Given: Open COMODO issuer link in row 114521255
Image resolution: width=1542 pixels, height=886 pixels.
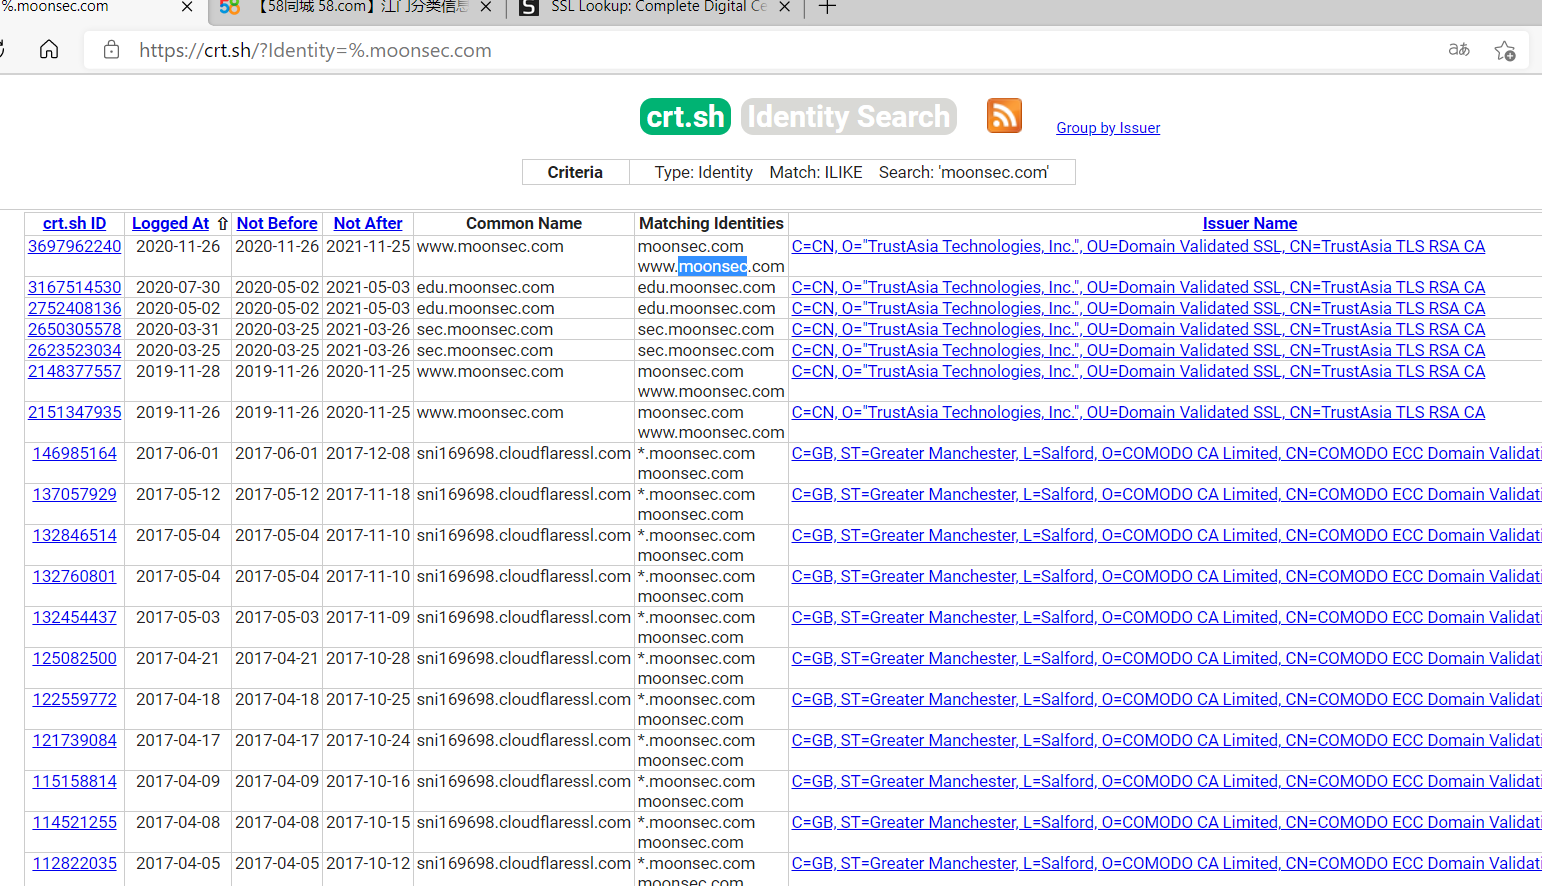Looking at the screenshot, I should click(1166, 823).
